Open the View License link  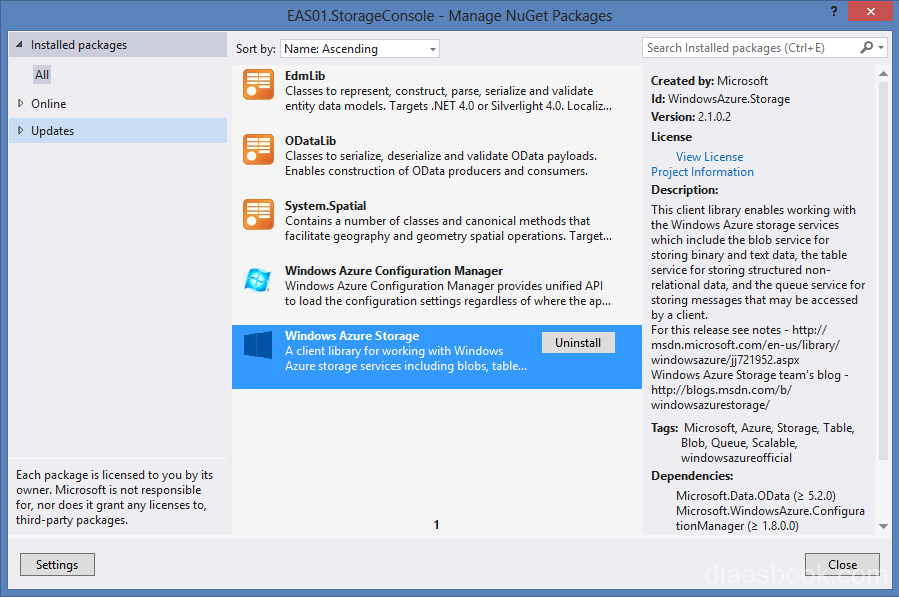[x=709, y=157]
